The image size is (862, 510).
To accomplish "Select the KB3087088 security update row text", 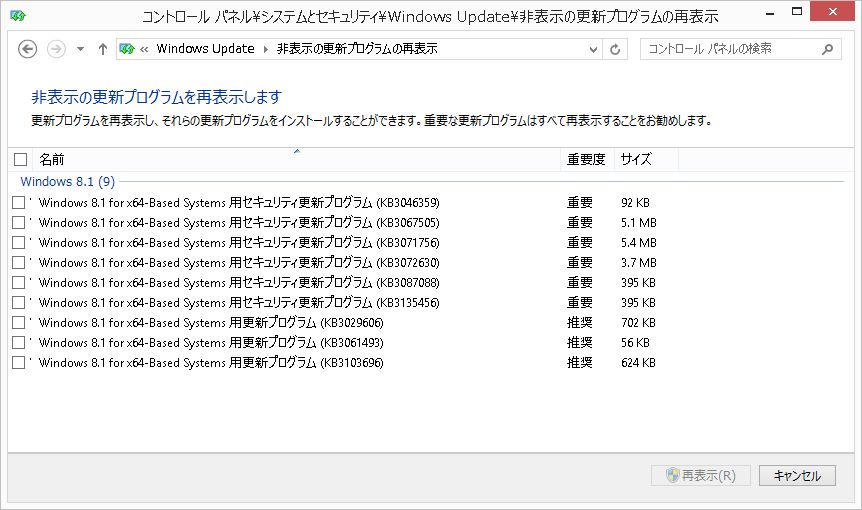I will click(239, 282).
